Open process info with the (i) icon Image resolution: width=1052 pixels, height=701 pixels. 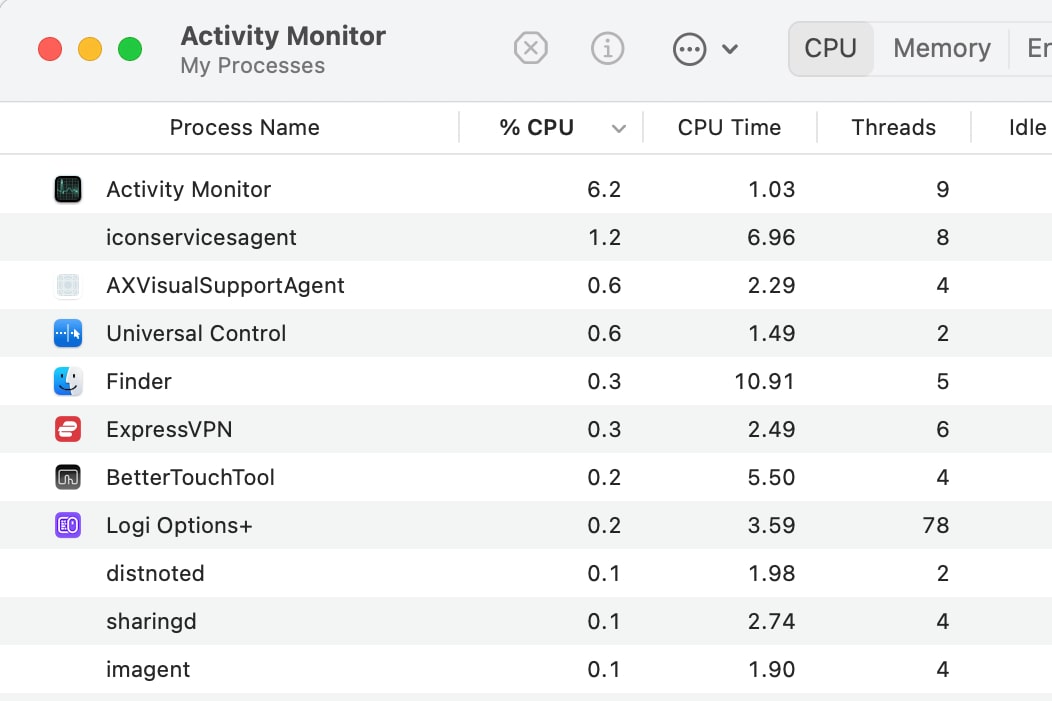pos(607,48)
